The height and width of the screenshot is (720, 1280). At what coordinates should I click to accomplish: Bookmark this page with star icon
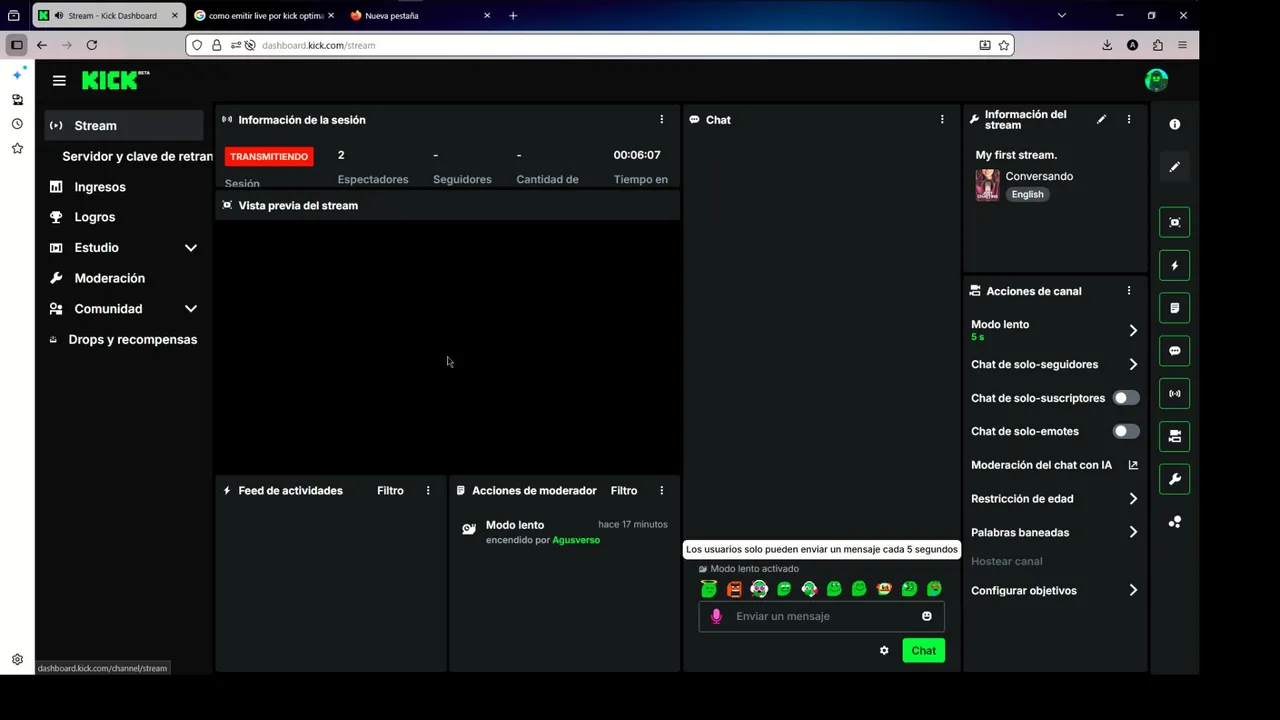point(1003,45)
